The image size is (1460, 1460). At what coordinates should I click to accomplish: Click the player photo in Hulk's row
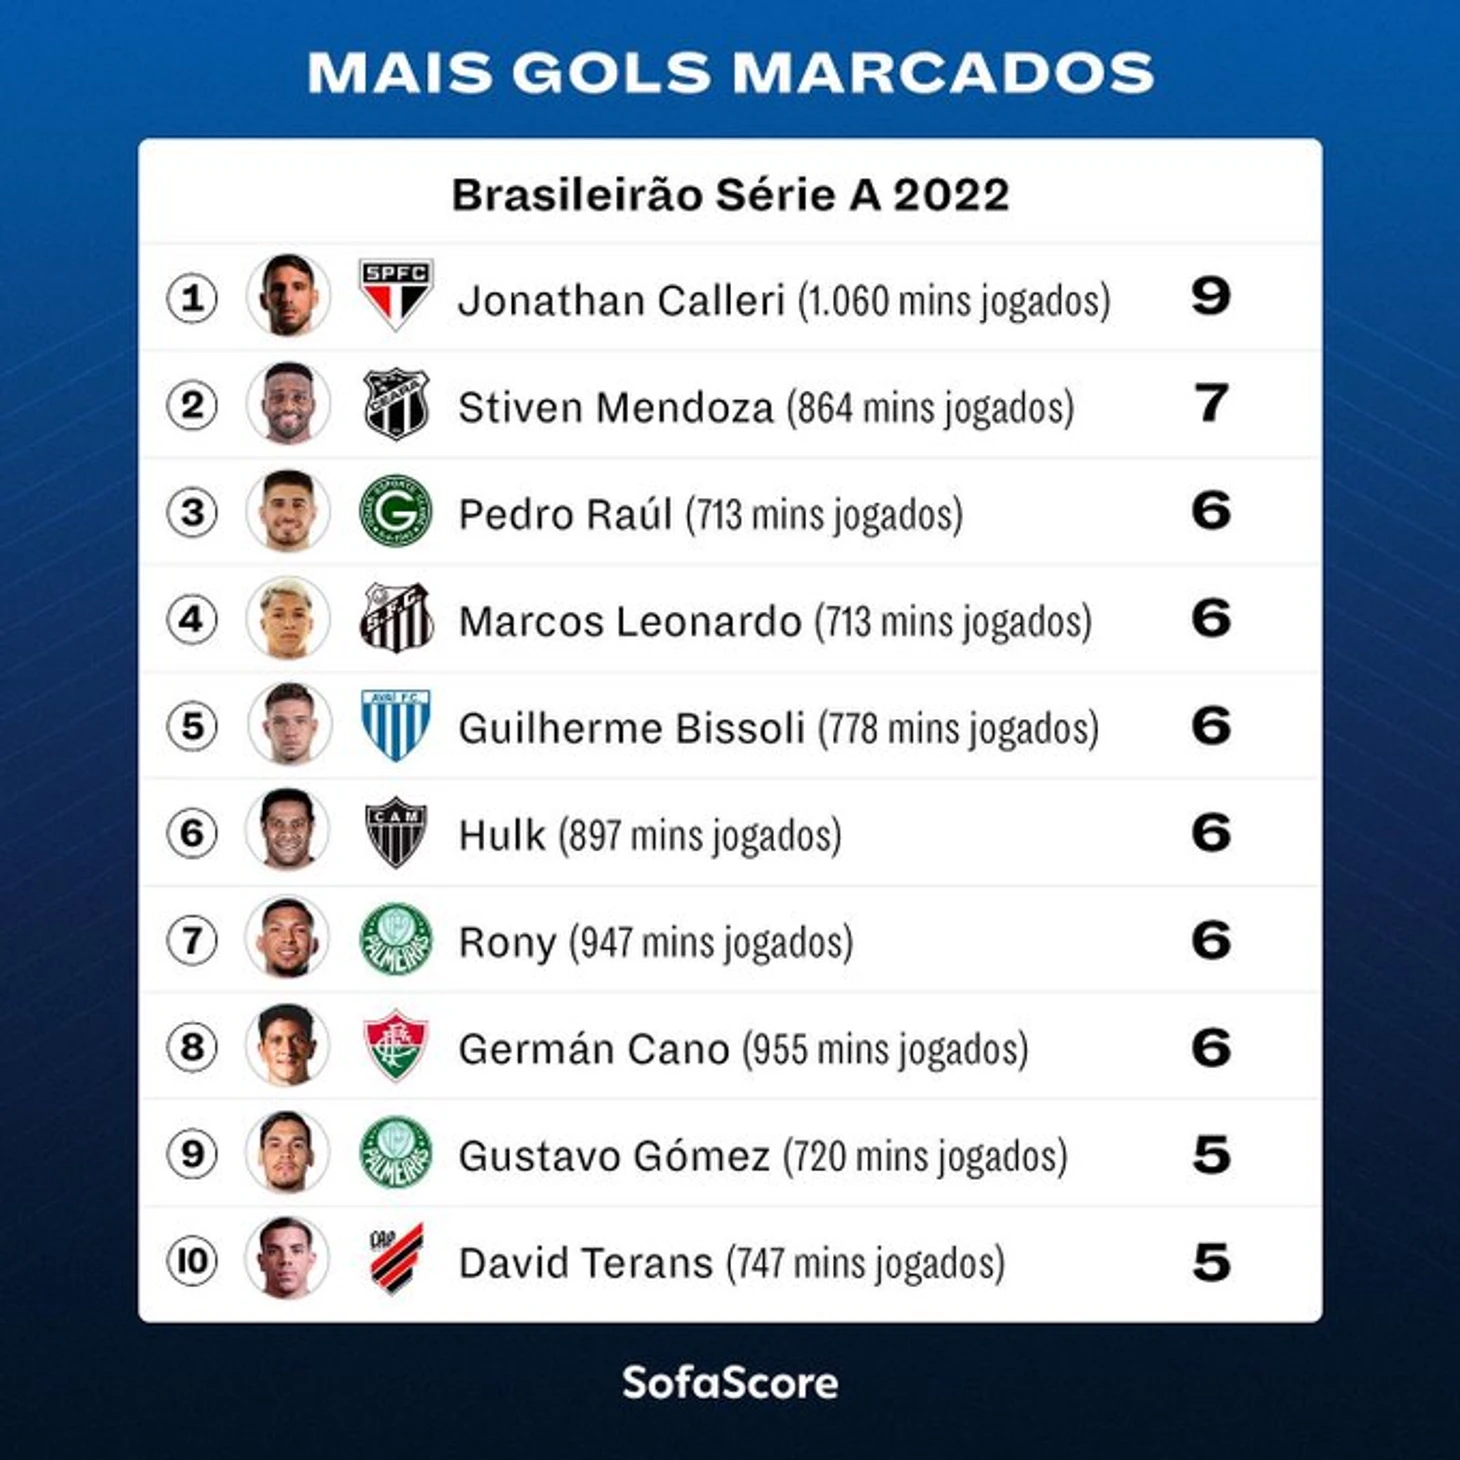(x=288, y=831)
